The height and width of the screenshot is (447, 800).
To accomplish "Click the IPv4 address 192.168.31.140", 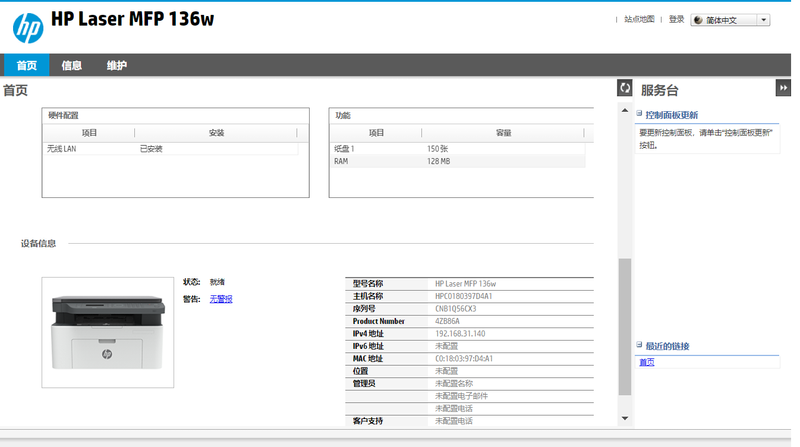I will [460, 334].
